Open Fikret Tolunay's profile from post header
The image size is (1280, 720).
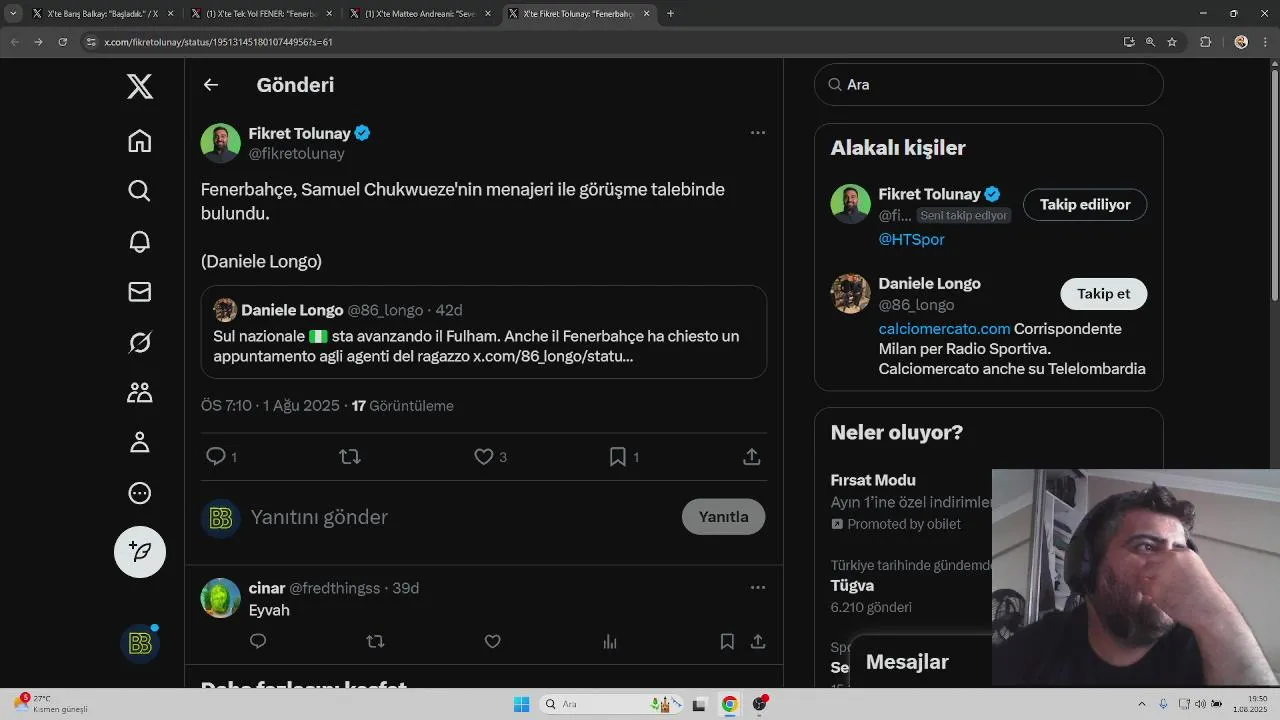click(x=299, y=133)
